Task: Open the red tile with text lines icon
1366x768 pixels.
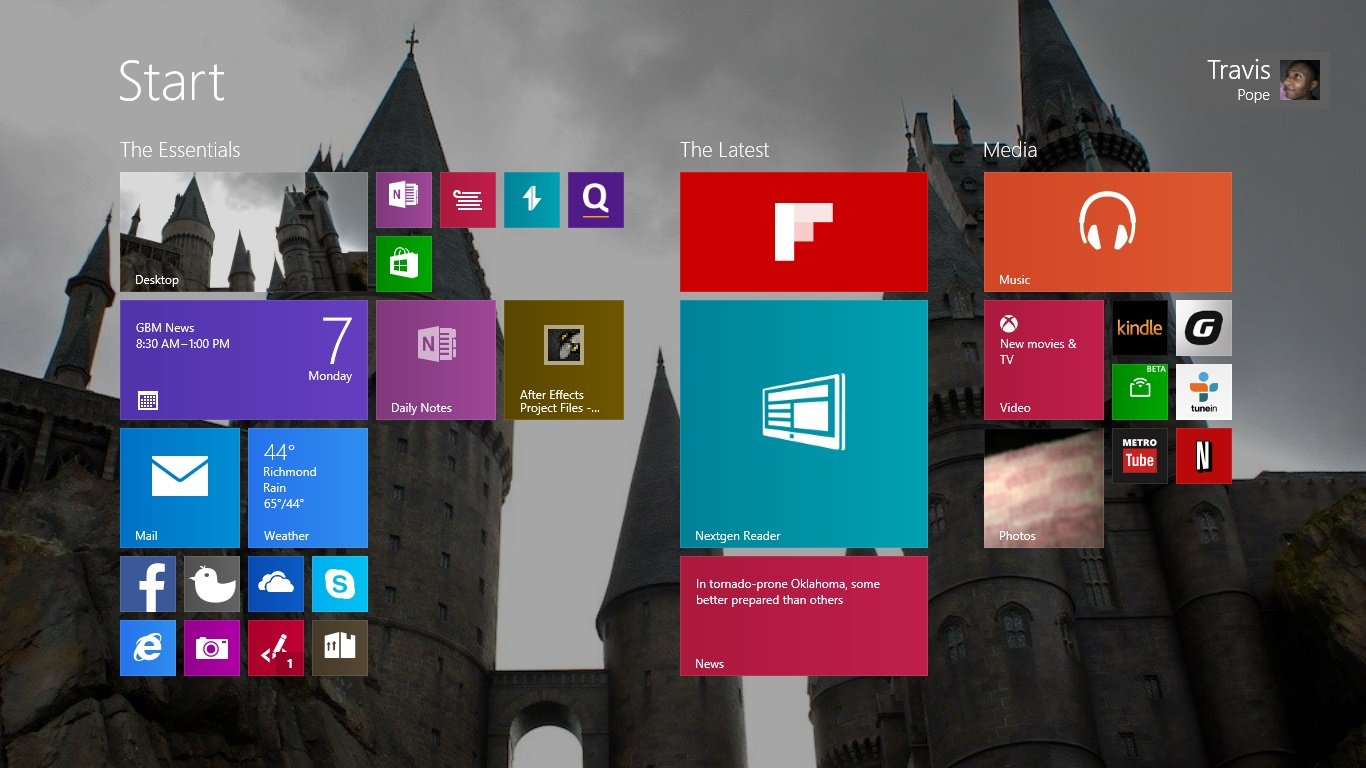Action: click(468, 200)
